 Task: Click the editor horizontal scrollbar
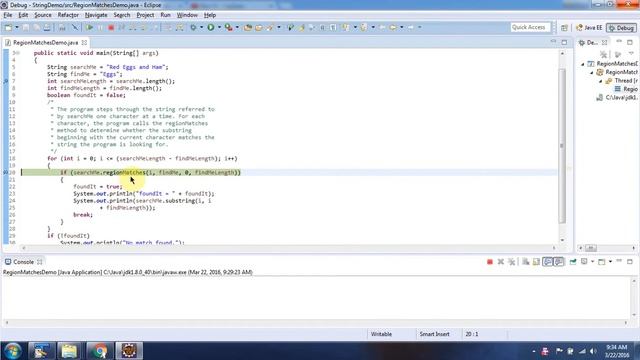(x=288, y=248)
